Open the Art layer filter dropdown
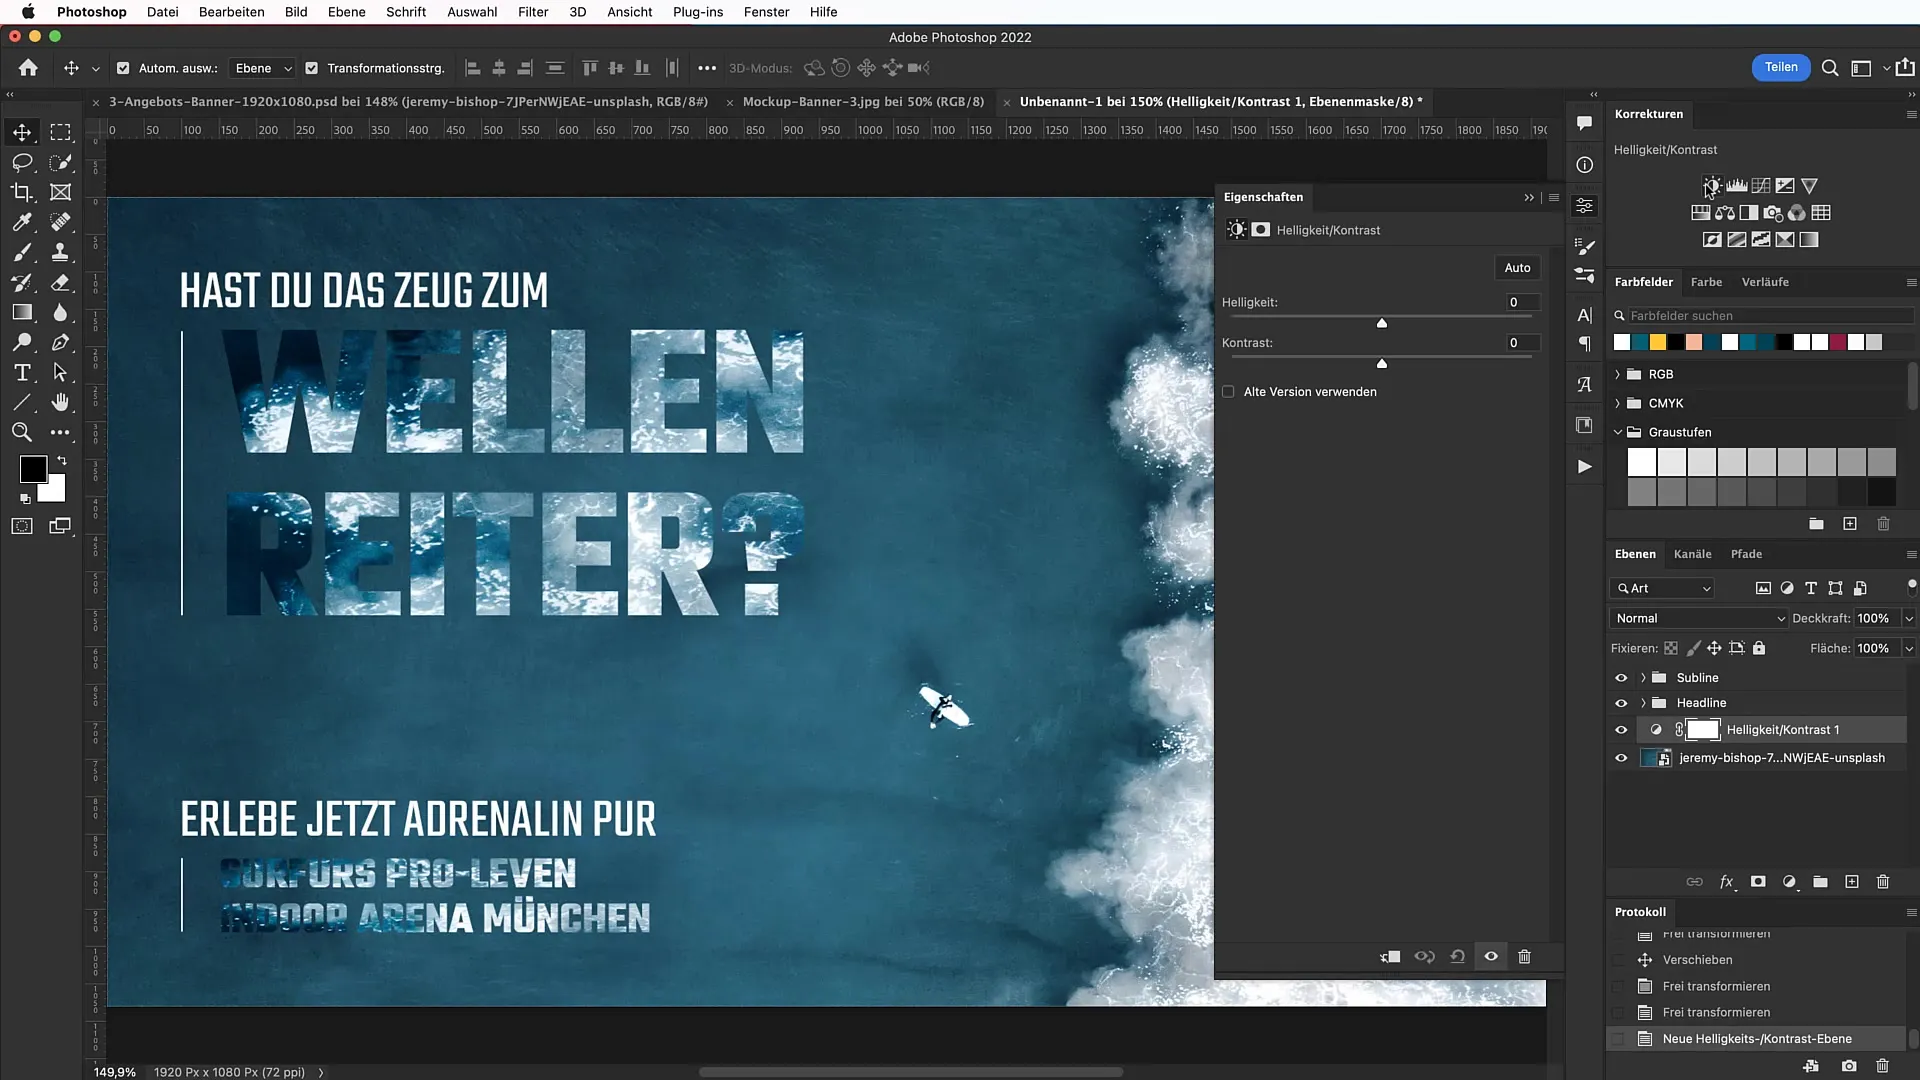Image resolution: width=1920 pixels, height=1080 pixels. (x=1662, y=588)
